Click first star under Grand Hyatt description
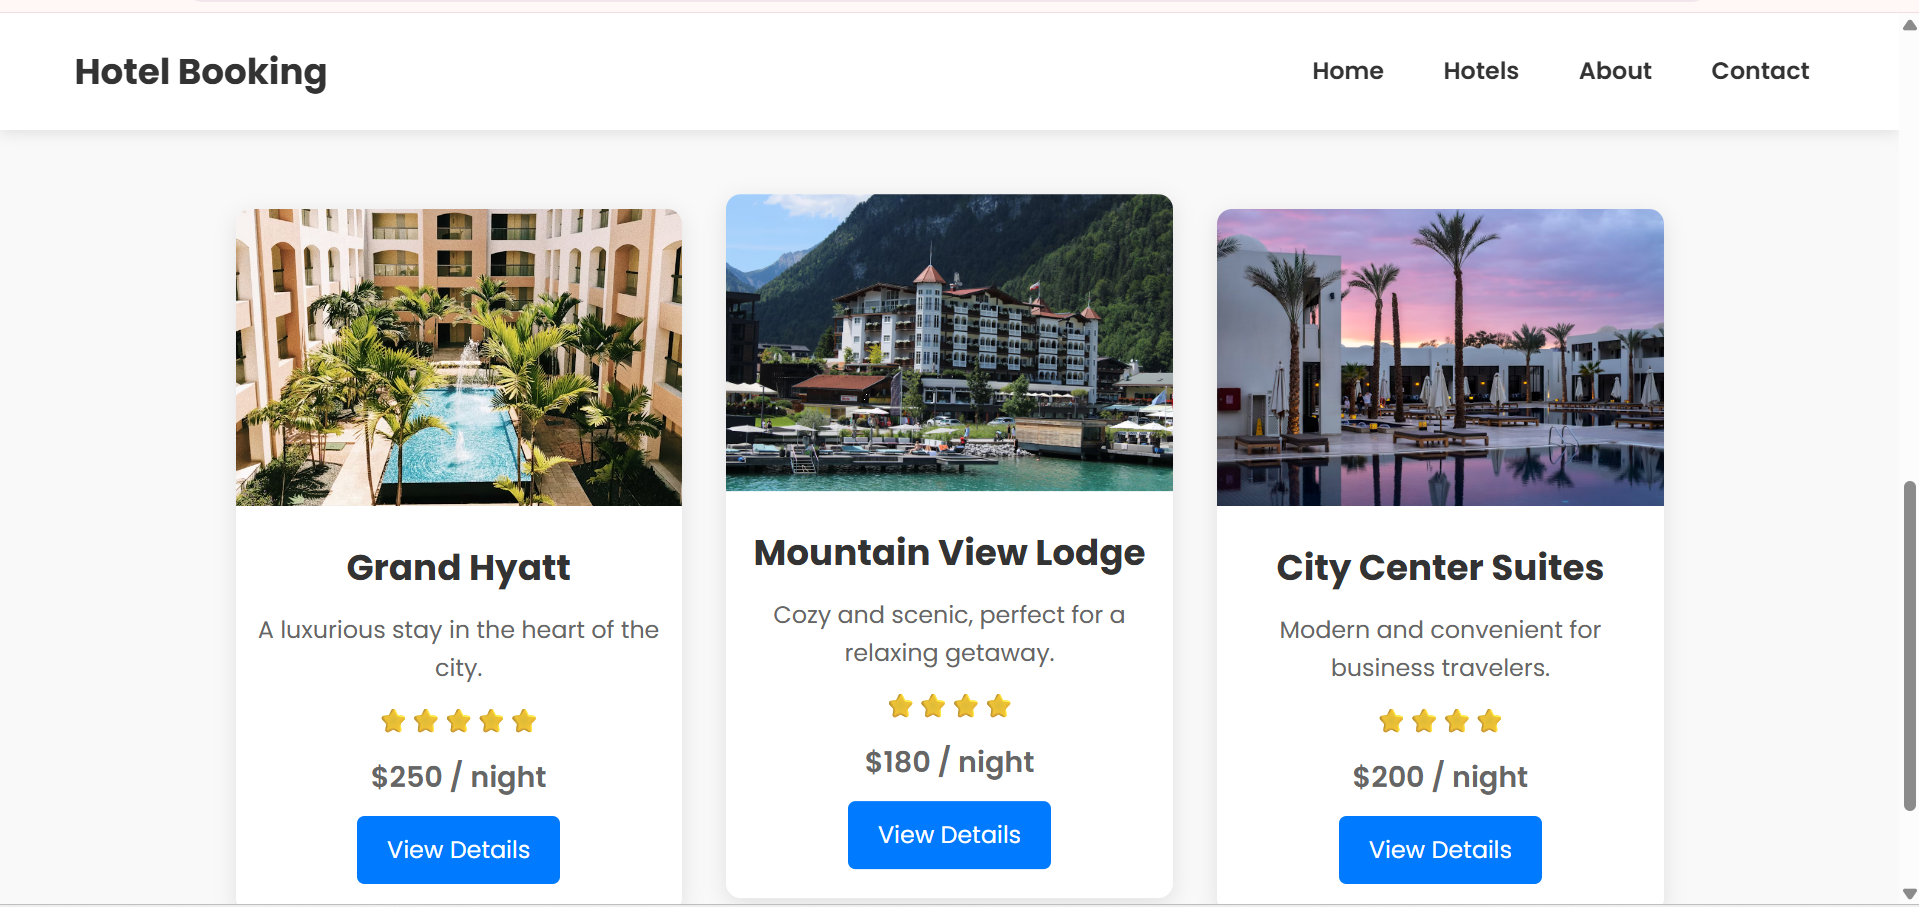This screenshot has width=1919, height=907. pyautogui.click(x=393, y=721)
